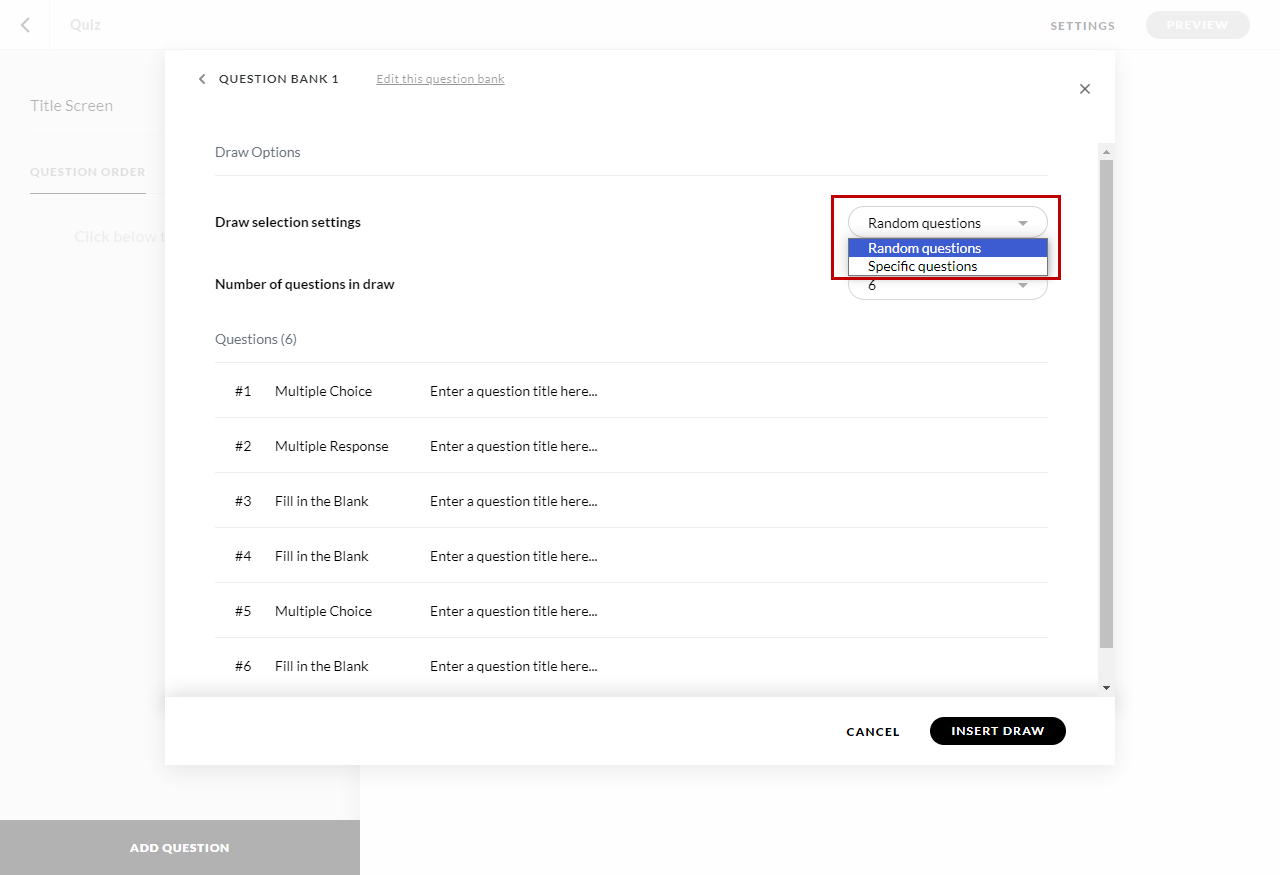Image resolution: width=1280 pixels, height=875 pixels.
Task: Click the Title Screen item in the sidebar
Action: pos(71,105)
